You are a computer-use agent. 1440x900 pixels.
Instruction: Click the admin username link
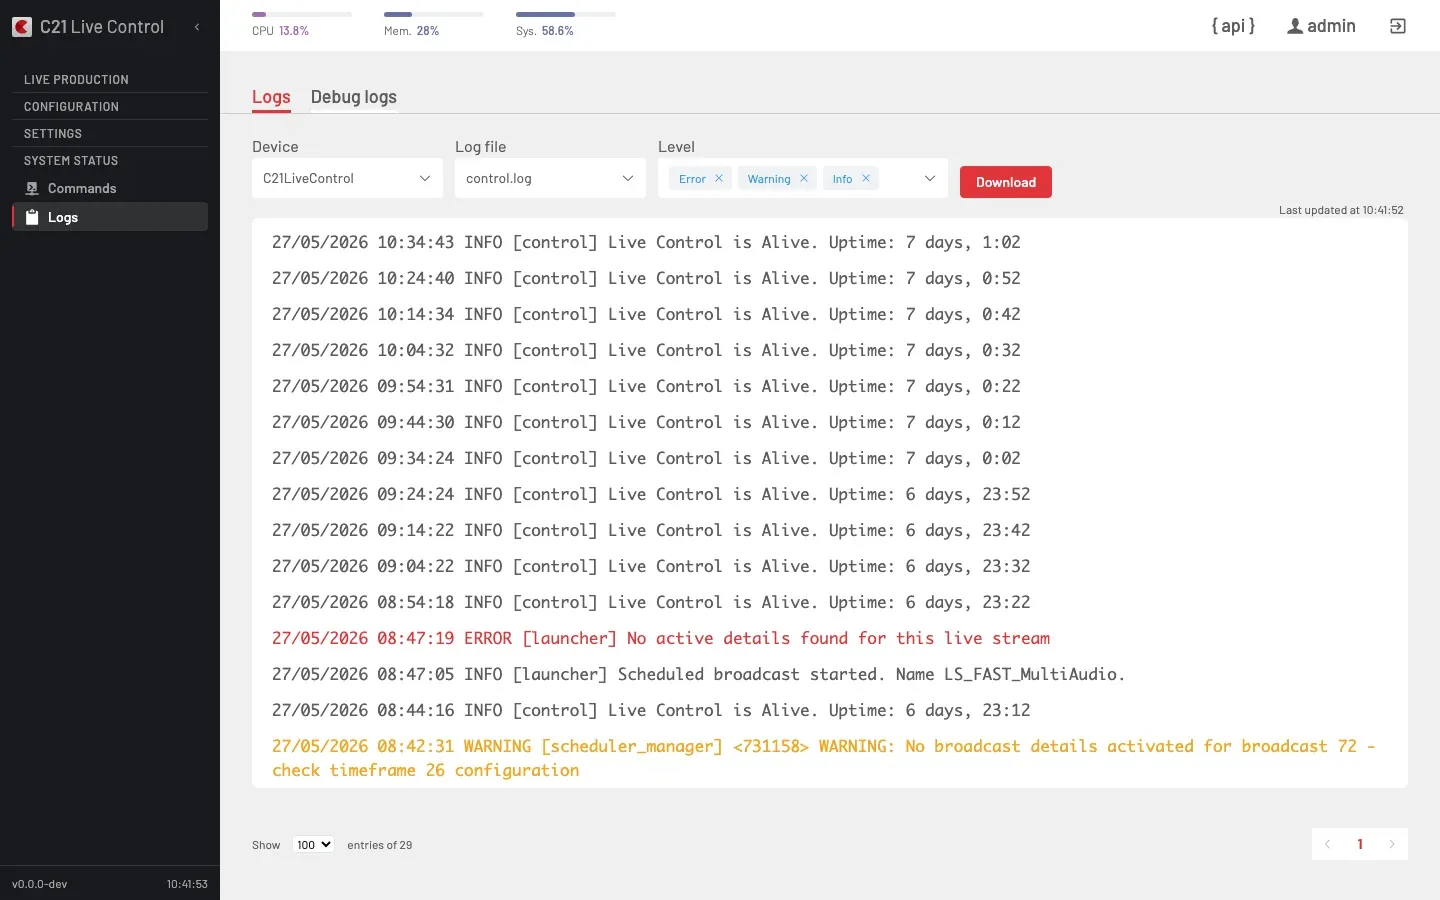pyautogui.click(x=1331, y=26)
